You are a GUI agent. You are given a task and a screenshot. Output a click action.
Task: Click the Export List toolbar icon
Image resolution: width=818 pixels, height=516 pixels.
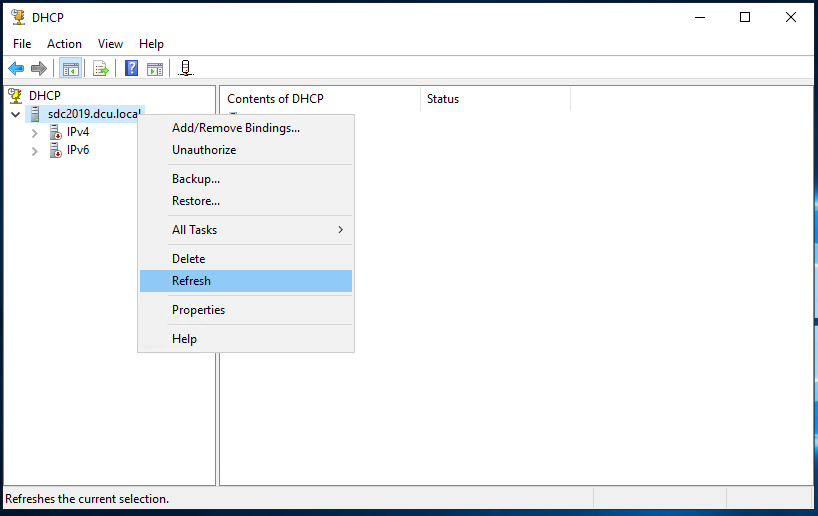(x=100, y=68)
